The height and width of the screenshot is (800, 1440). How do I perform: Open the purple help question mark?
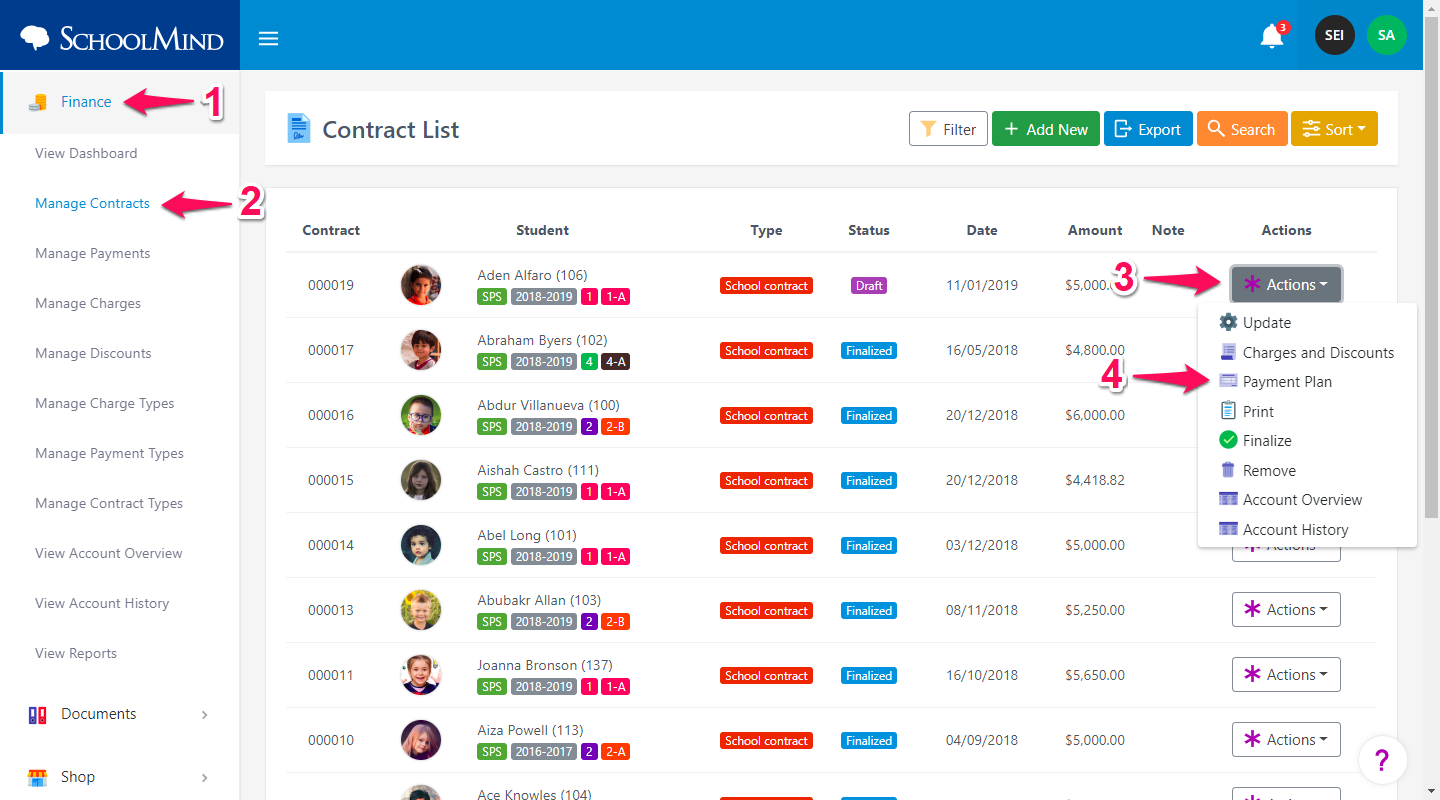[x=1382, y=761]
